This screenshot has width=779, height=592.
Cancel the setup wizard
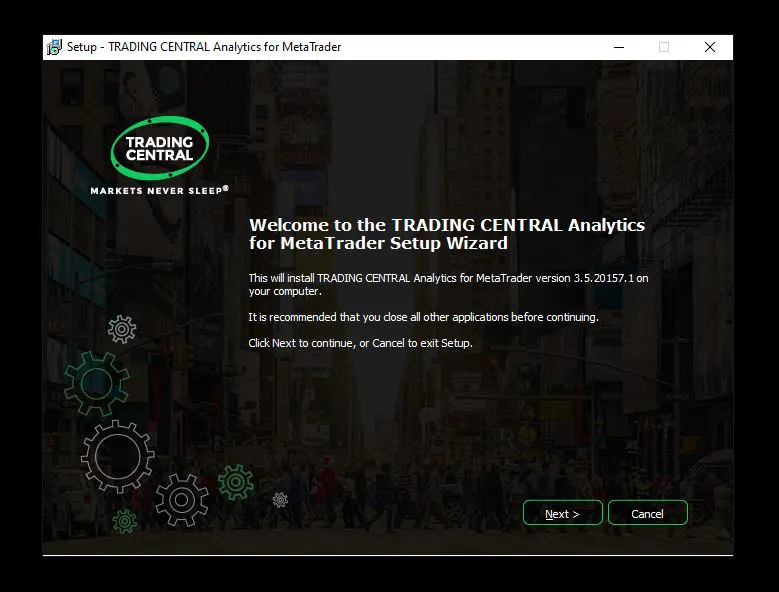[x=647, y=513]
